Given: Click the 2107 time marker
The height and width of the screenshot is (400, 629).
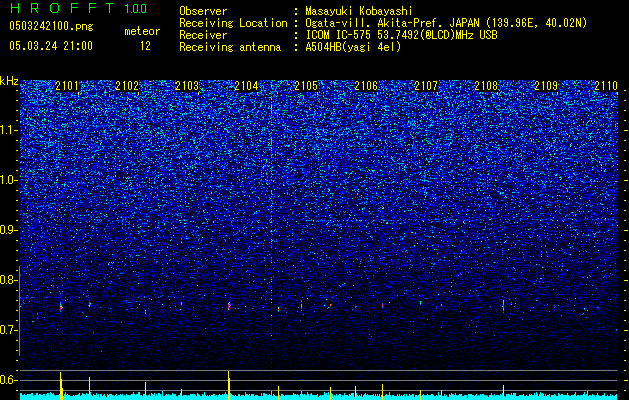Looking at the screenshot, I should (426, 86).
